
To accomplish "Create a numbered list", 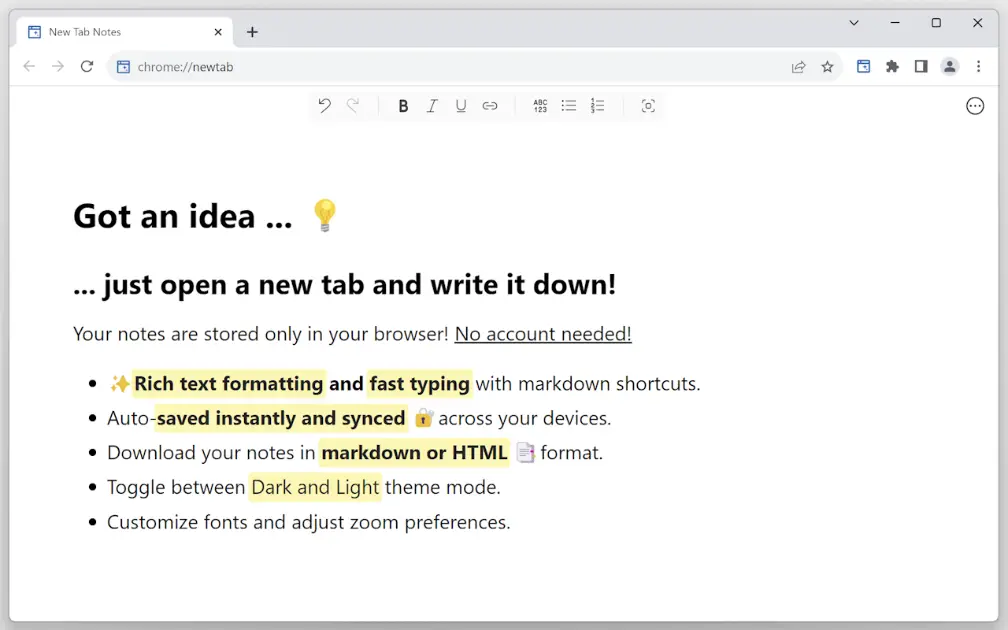I will [597, 105].
